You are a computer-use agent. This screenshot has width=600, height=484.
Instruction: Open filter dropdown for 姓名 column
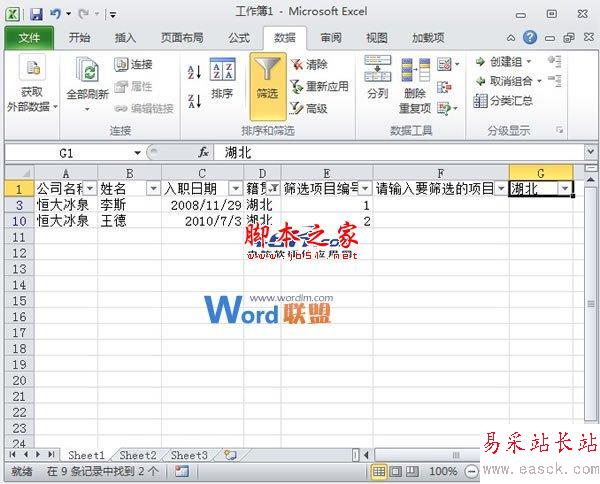(154, 188)
